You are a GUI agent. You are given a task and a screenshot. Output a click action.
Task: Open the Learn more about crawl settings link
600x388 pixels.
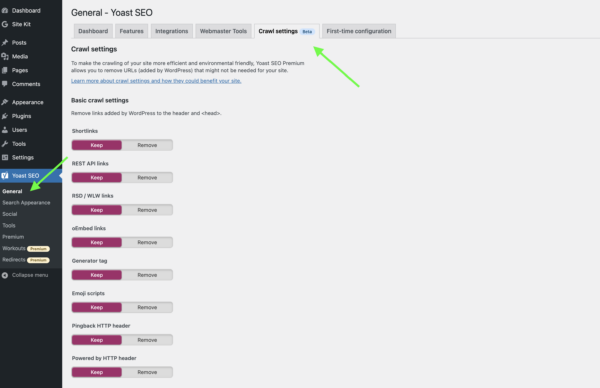156,81
